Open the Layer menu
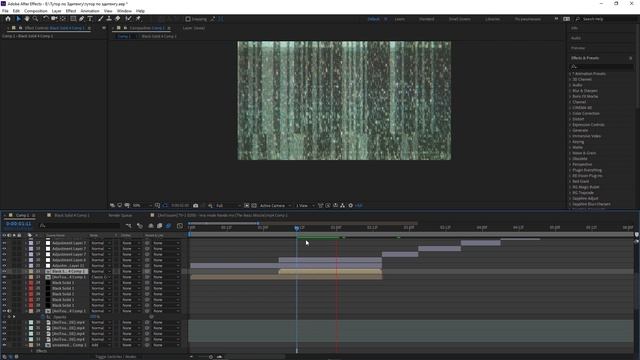640x360 pixels. click(x=56, y=11)
